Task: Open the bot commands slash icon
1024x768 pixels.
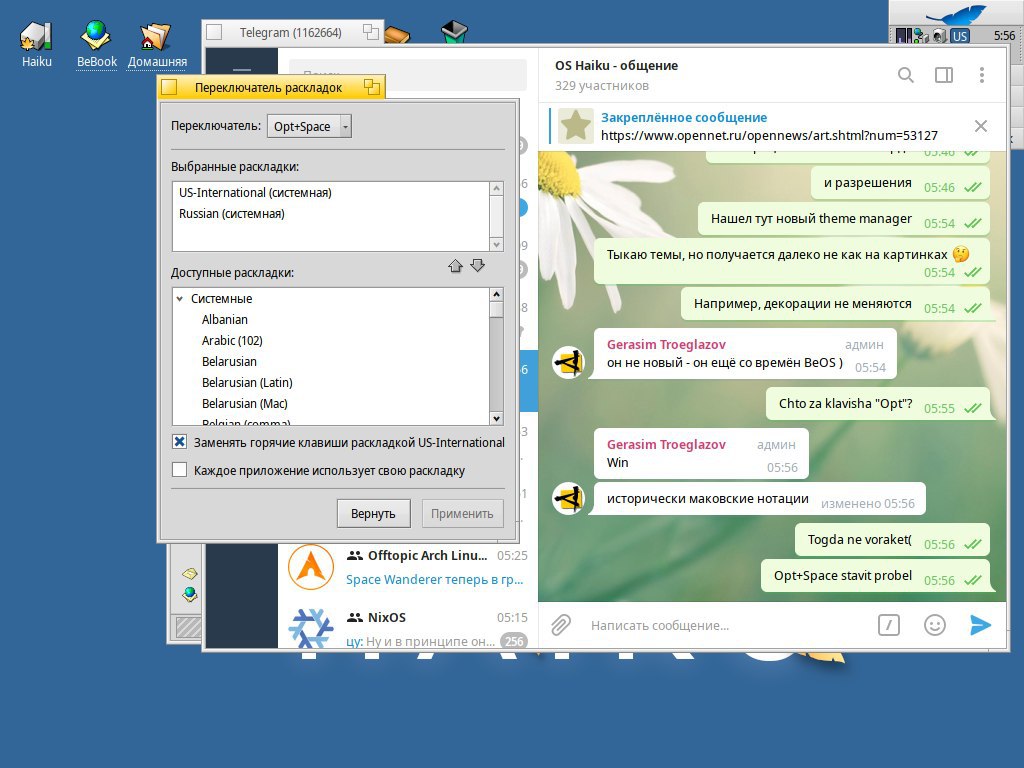Action: point(888,625)
